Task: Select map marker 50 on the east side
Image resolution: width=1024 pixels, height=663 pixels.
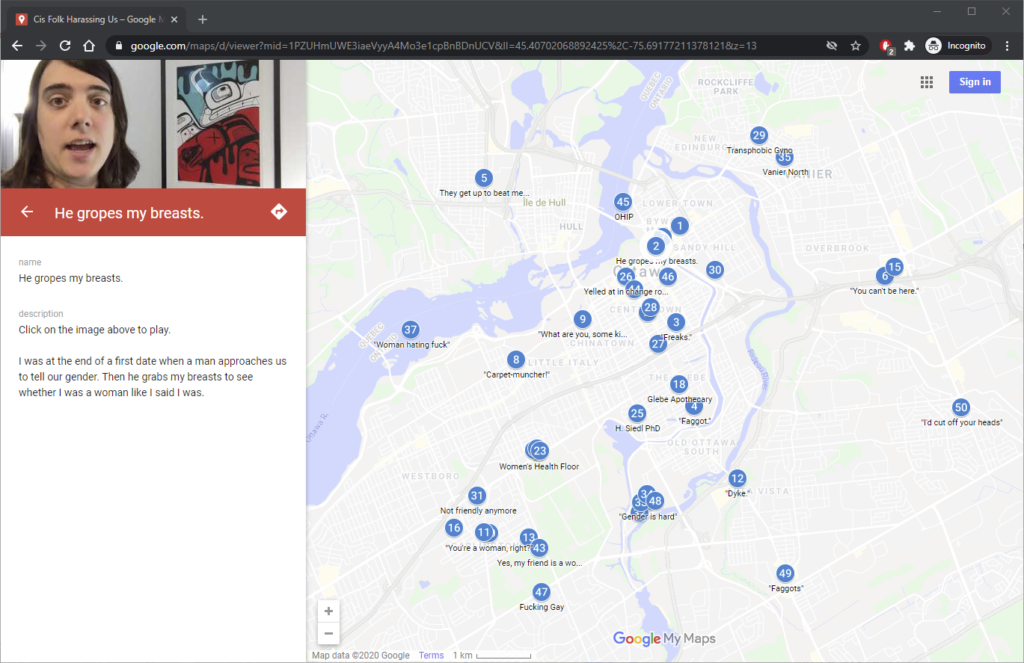Action: 961,408
